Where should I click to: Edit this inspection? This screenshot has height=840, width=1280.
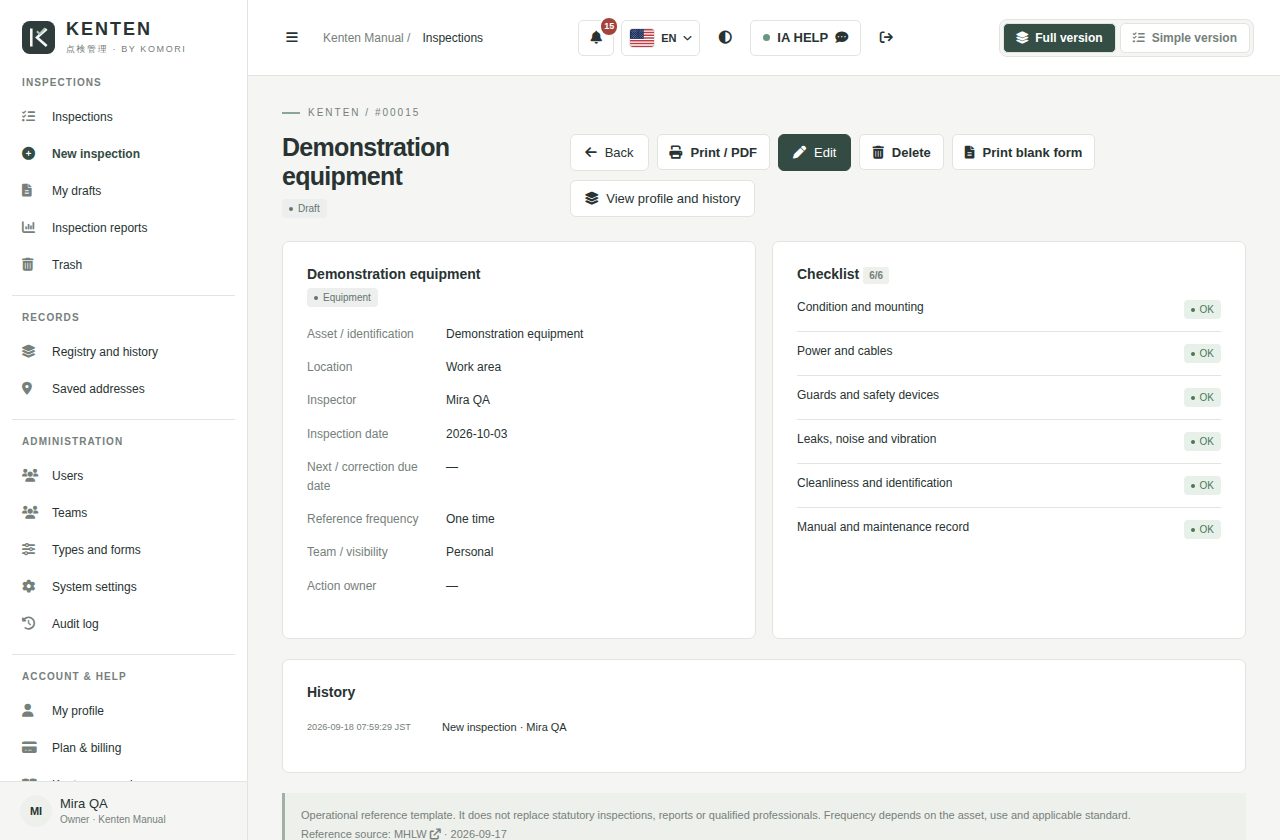point(814,153)
